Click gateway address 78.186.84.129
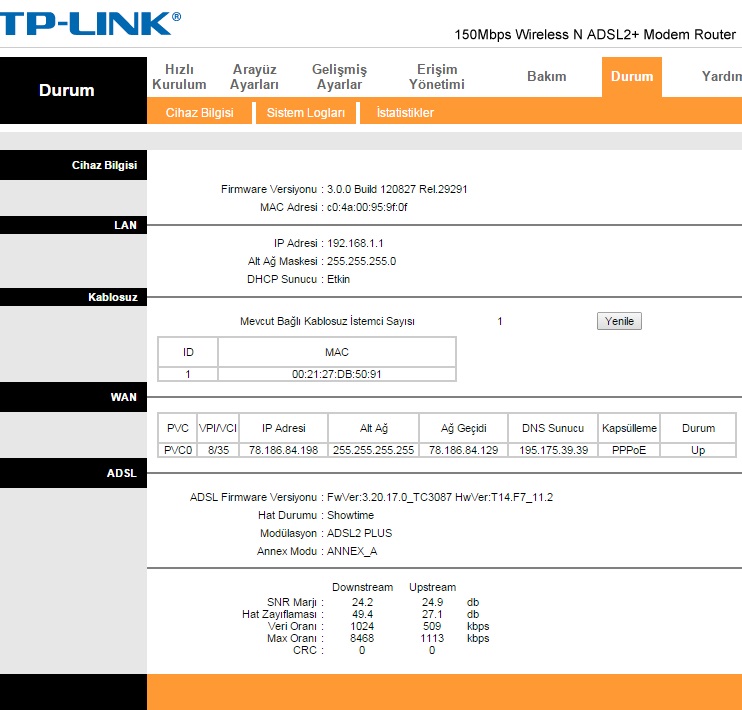 (x=463, y=450)
